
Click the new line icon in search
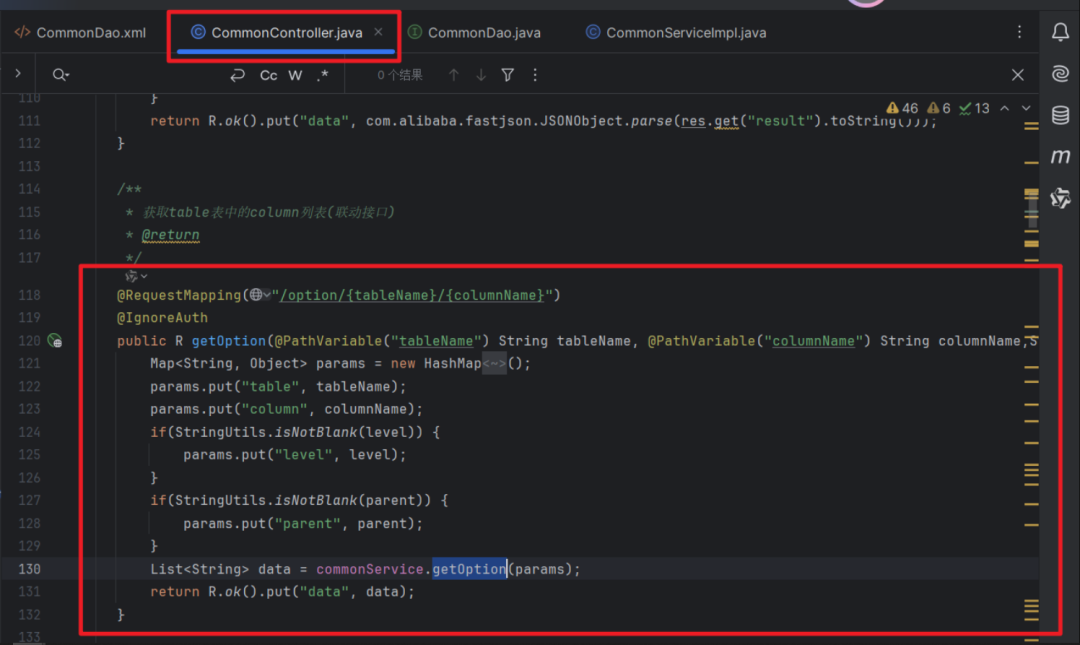[238, 74]
